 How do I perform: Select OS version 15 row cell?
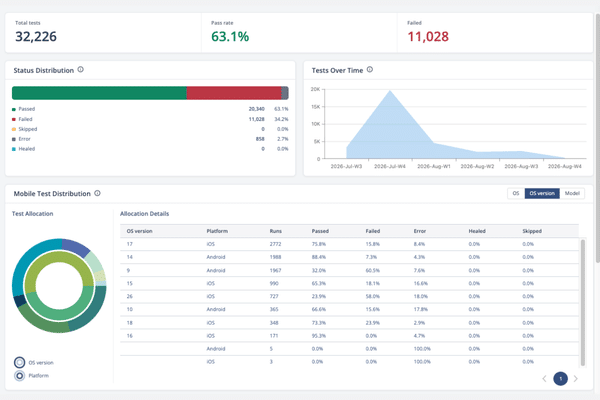coord(130,284)
